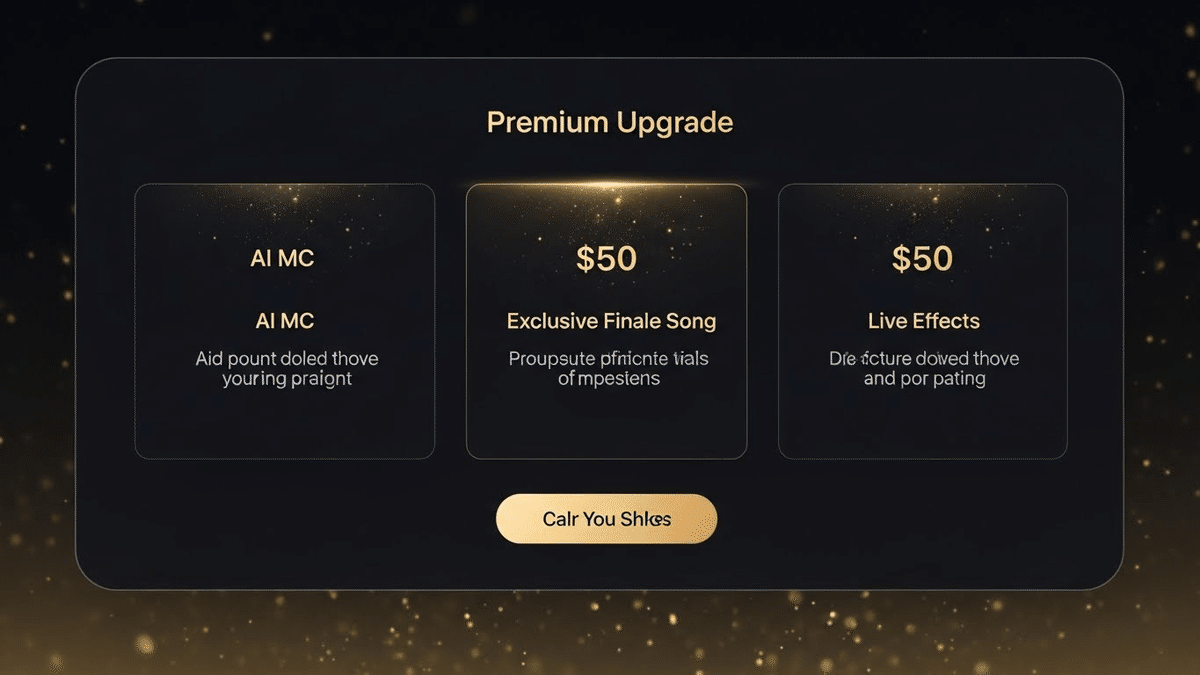Click the glowing top edge of the middle card
The height and width of the screenshot is (675, 1200).
(x=606, y=185)
